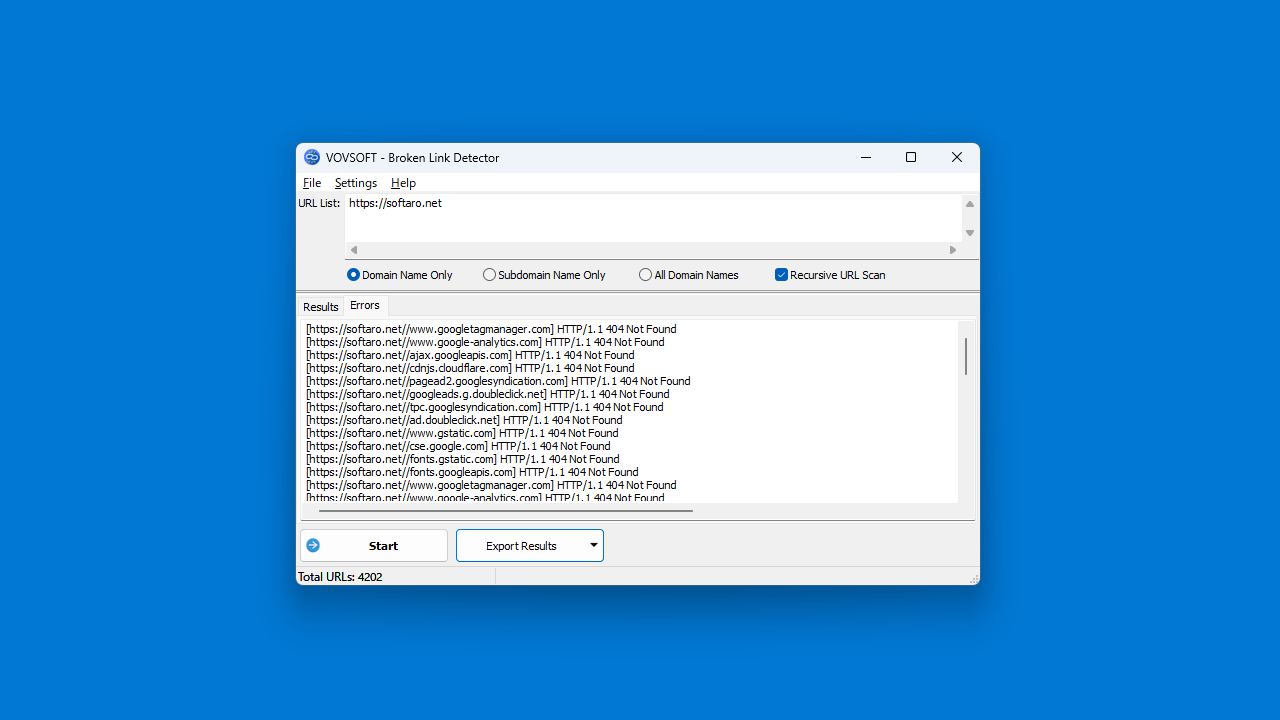Screen dimensions: 1280x720
Task: Click the errors list vertical scrollbar thumb
Action: (x=966, y=356)
